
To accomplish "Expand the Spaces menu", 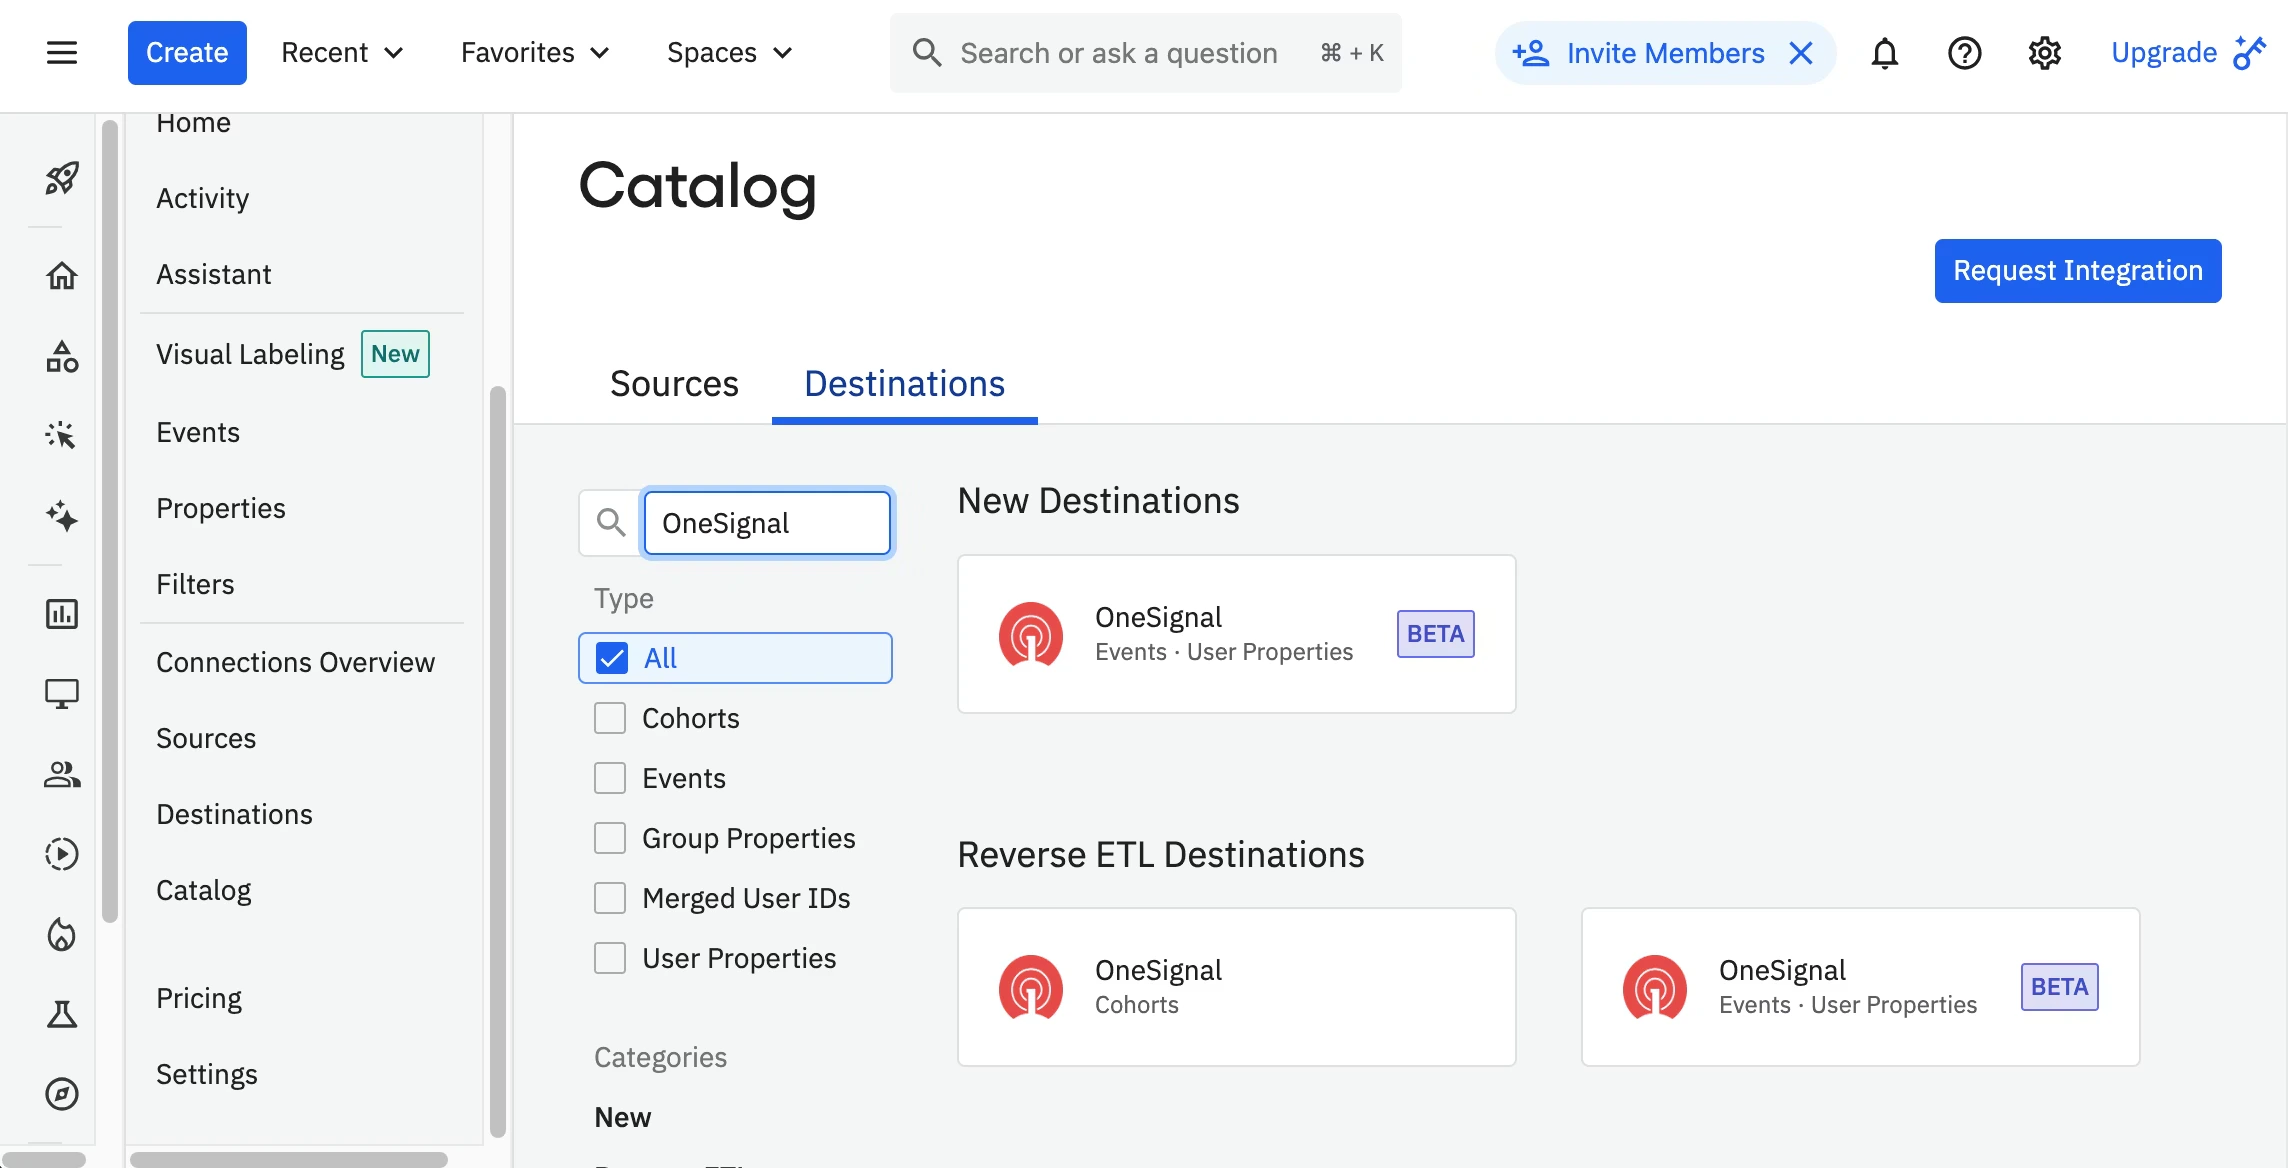I will (x=728, y=52).
